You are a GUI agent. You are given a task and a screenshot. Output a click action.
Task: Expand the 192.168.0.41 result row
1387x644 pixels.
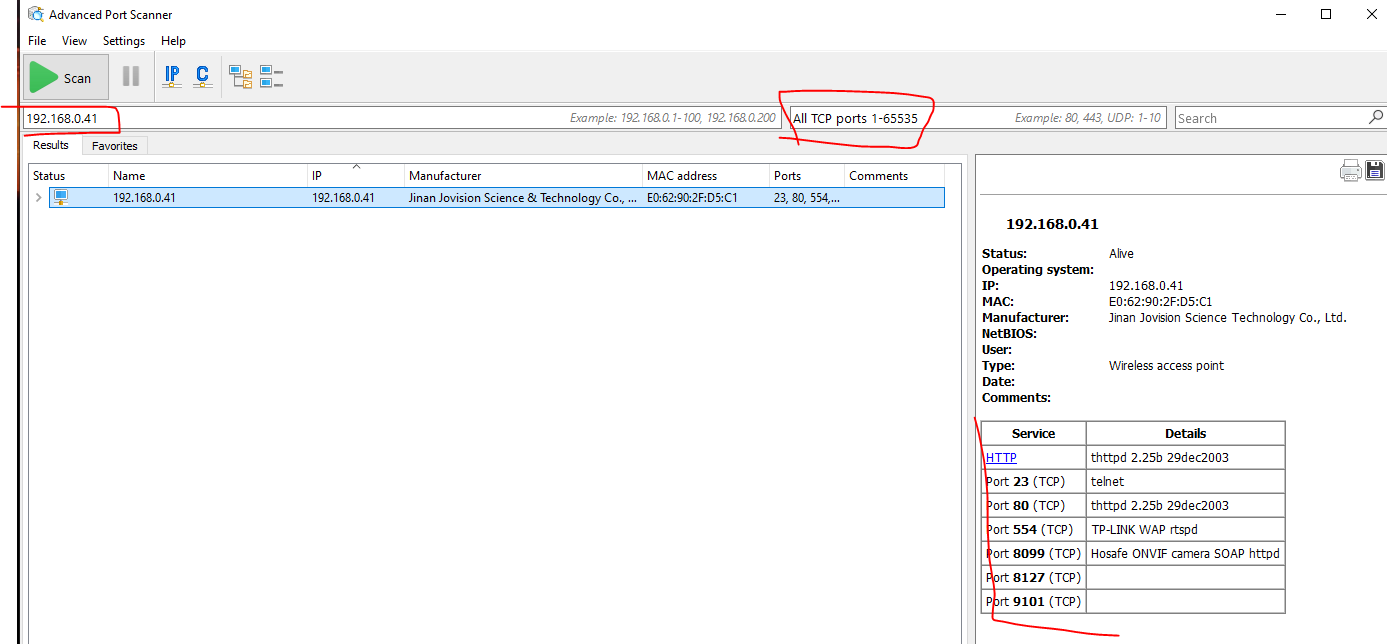click(39, 198)
